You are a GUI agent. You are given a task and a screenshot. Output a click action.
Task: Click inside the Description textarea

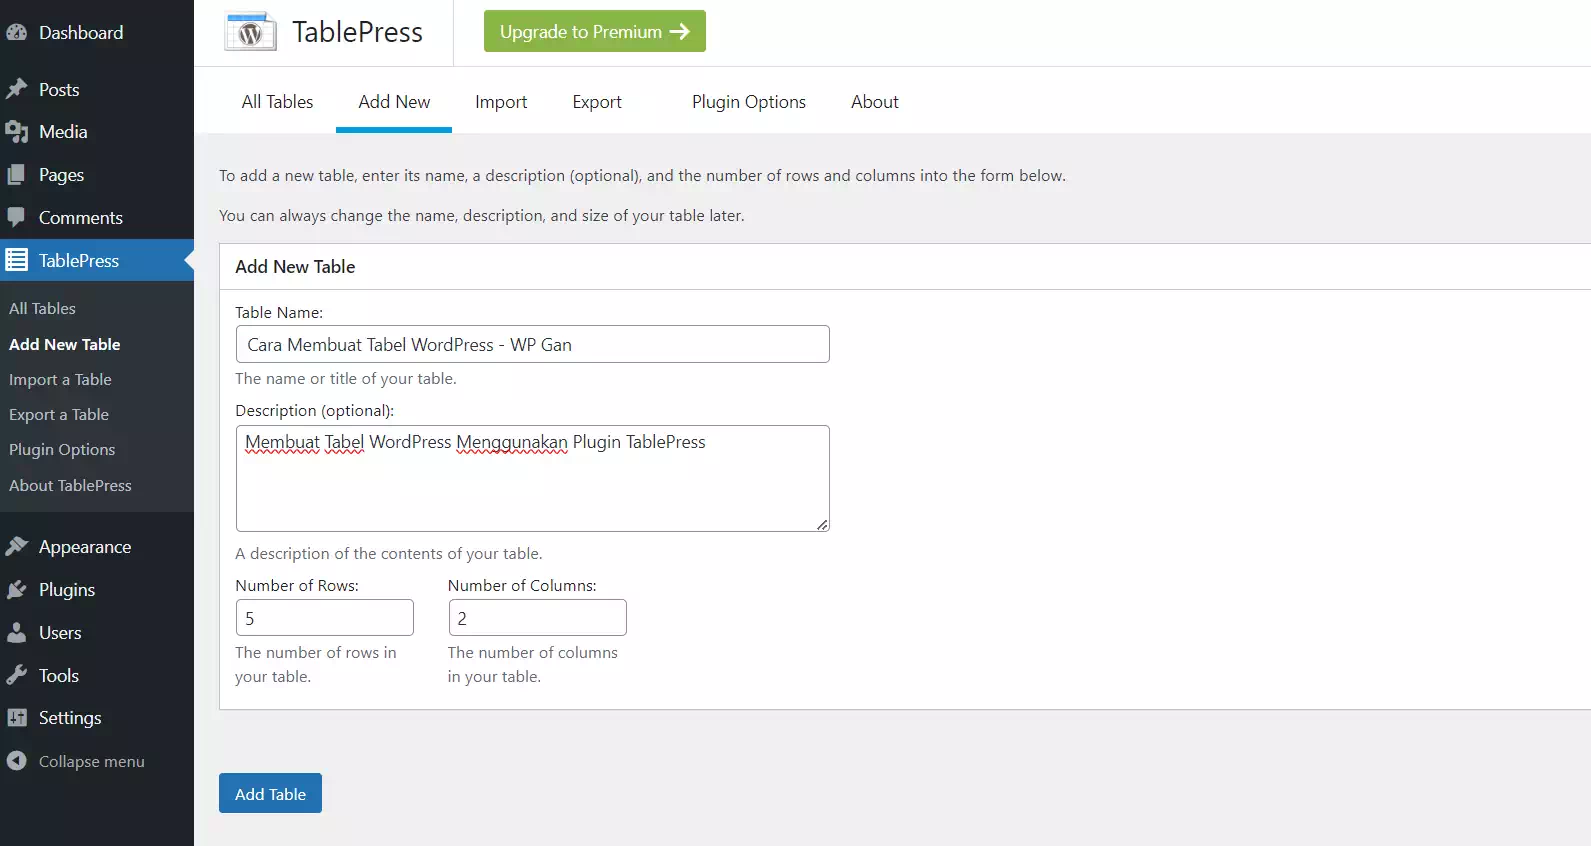tap(532, 478)
